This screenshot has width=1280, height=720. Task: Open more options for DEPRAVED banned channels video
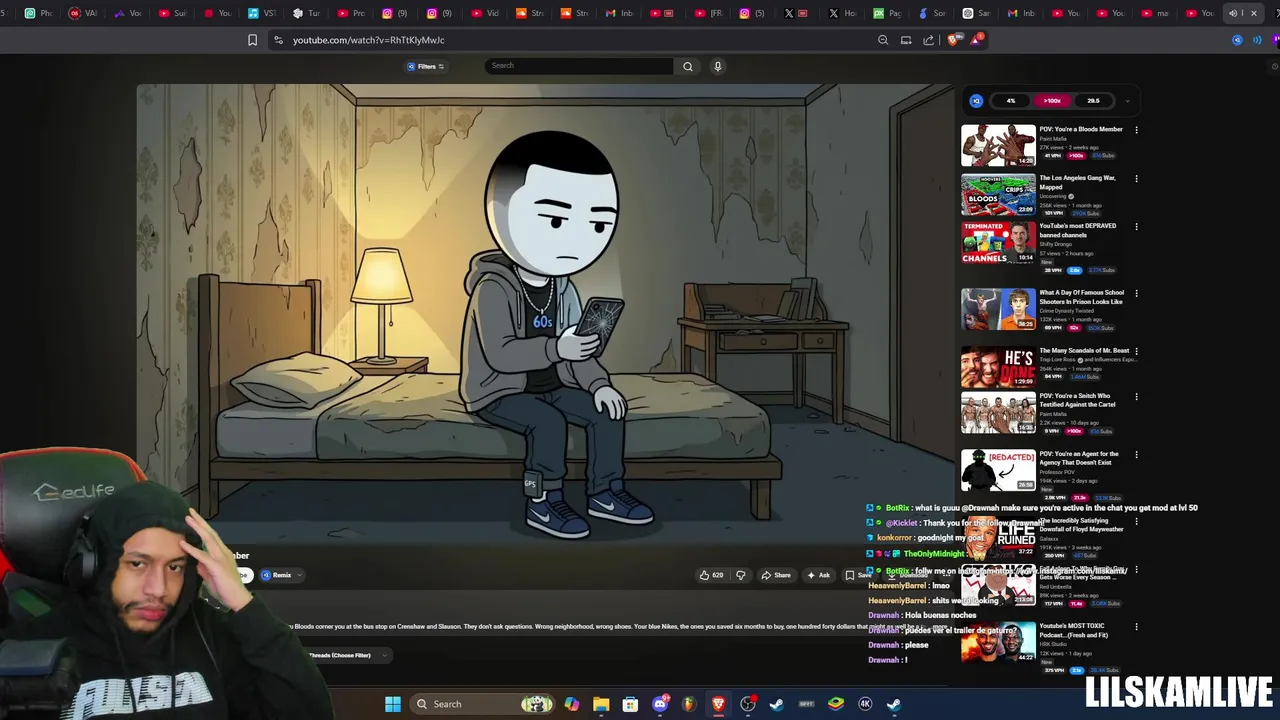coord(1136,227)
